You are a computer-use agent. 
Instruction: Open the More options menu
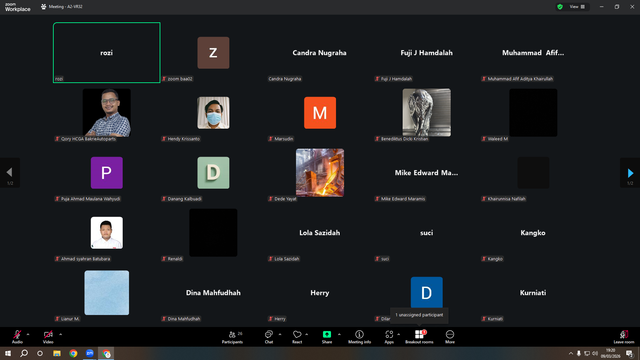click(450, 337)
